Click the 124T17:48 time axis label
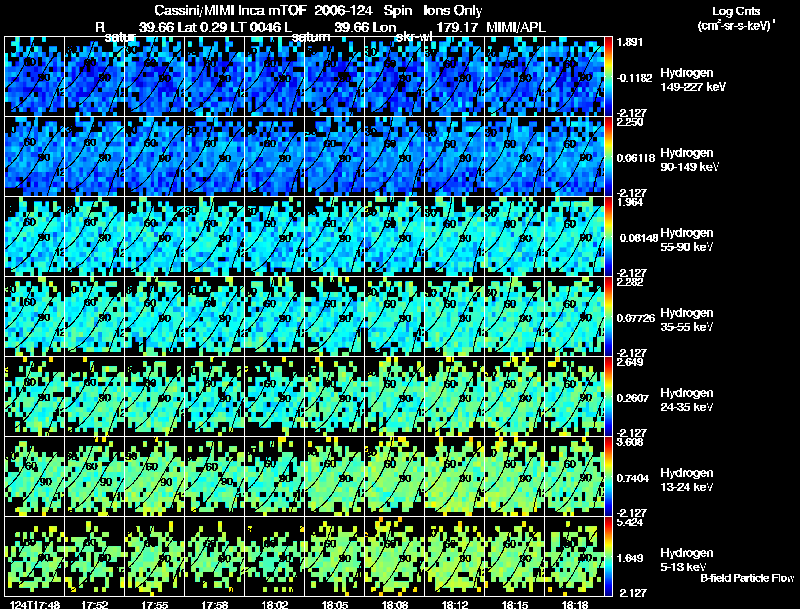Image resolution: width=800 pixels, height=609 pixels. (x=35, y=604)
